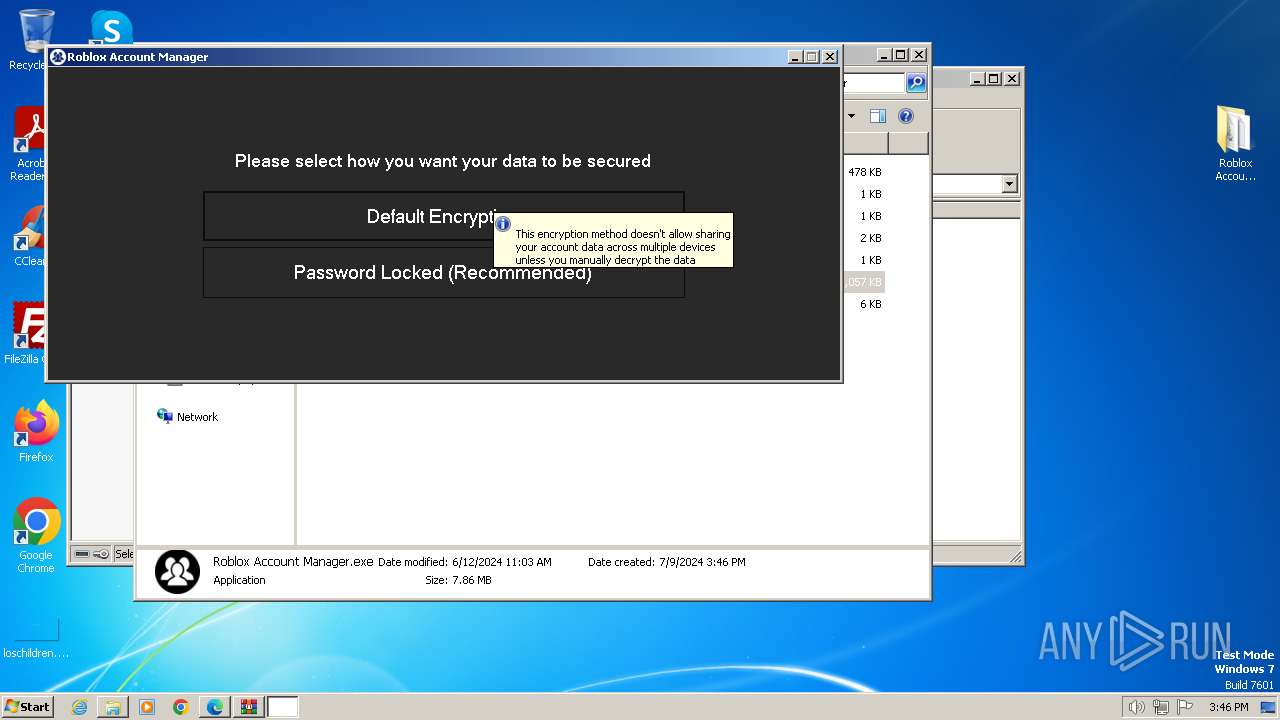Open CCleaner desktop shortcut

(x=28, y=237)
